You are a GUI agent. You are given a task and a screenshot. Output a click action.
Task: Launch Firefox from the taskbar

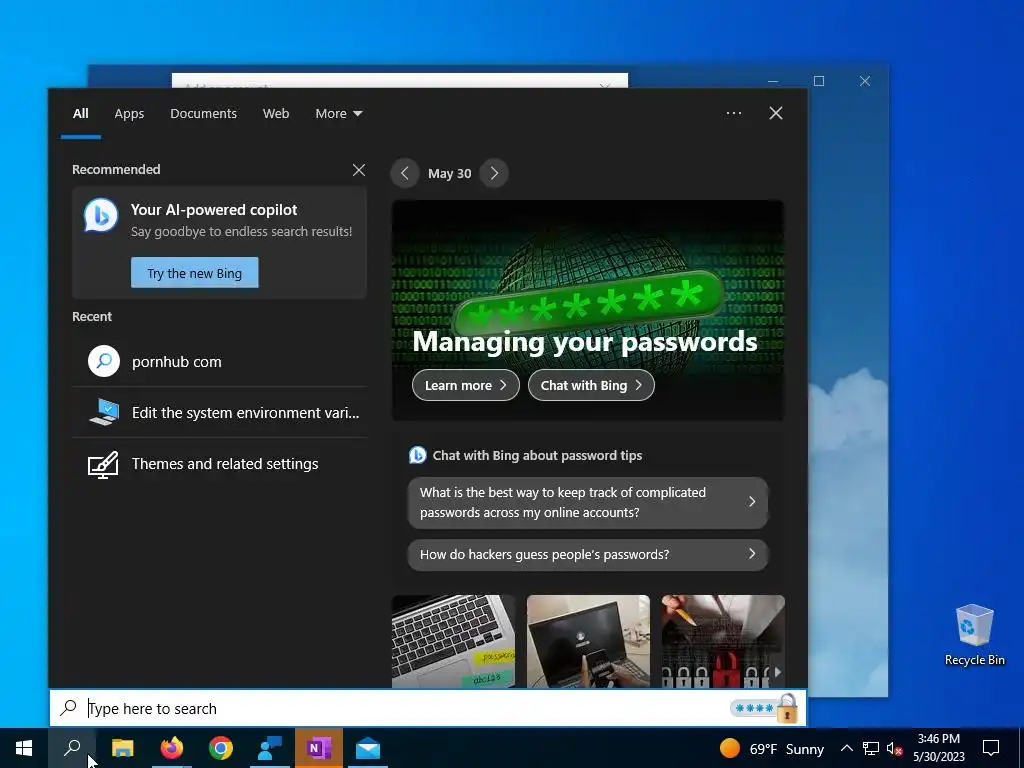(172, 748)
